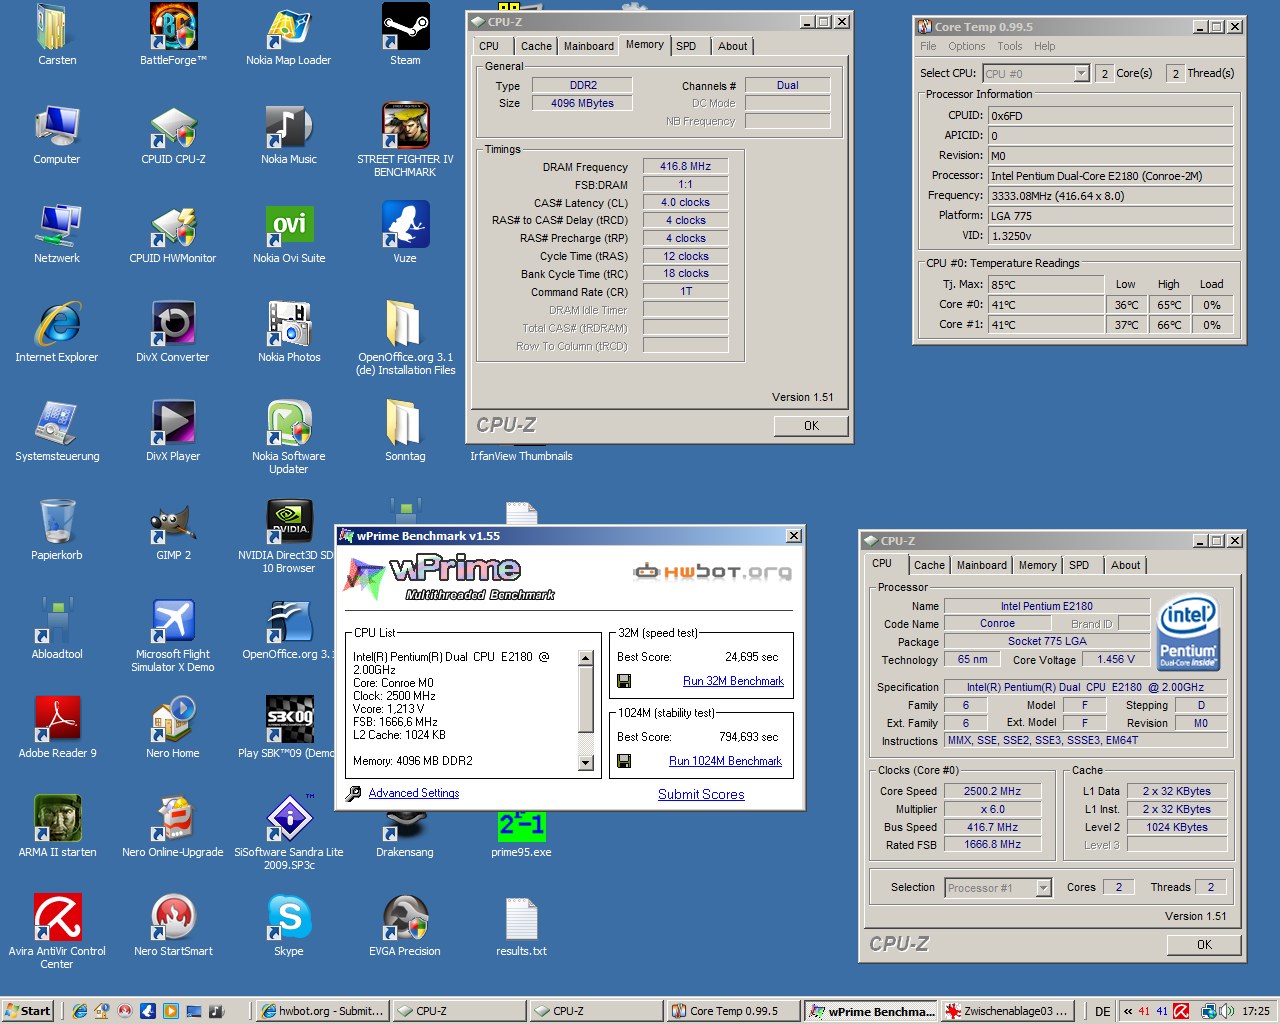Click Core Voltage value 1.456 V
Screen dimensions: 1280x1024
(1116, 660)
